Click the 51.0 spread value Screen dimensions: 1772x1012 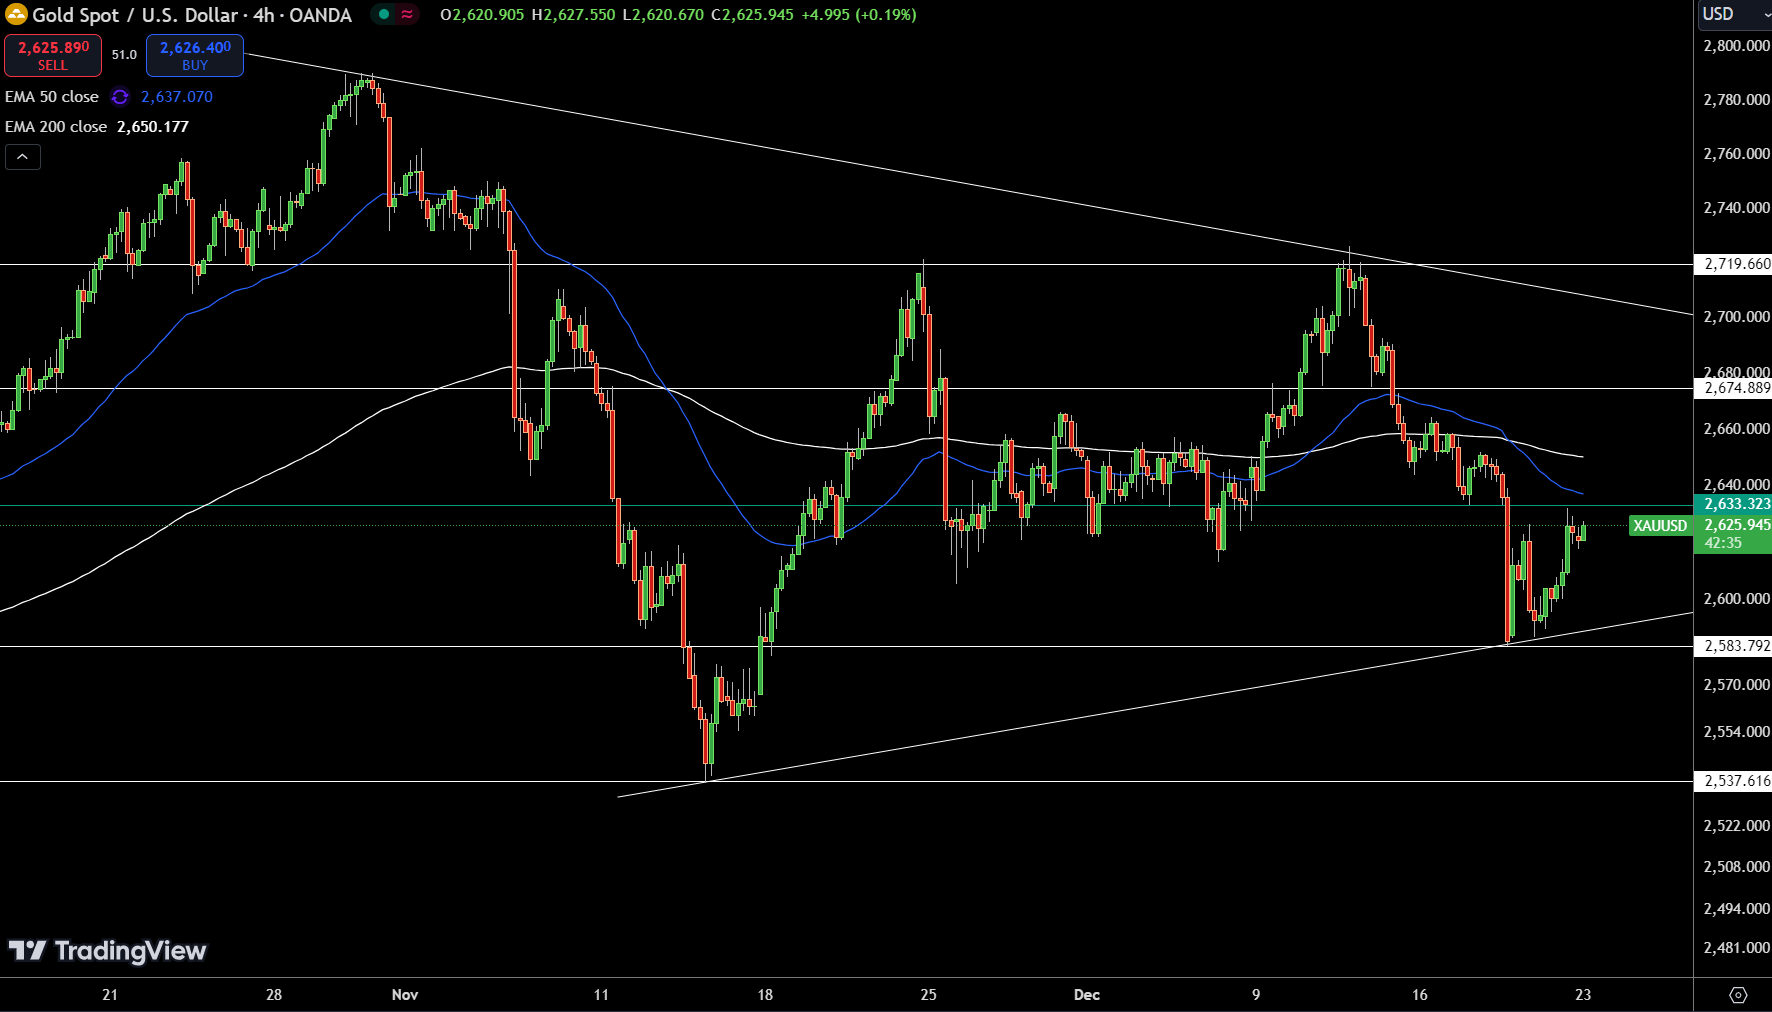[x=124, y=55]
